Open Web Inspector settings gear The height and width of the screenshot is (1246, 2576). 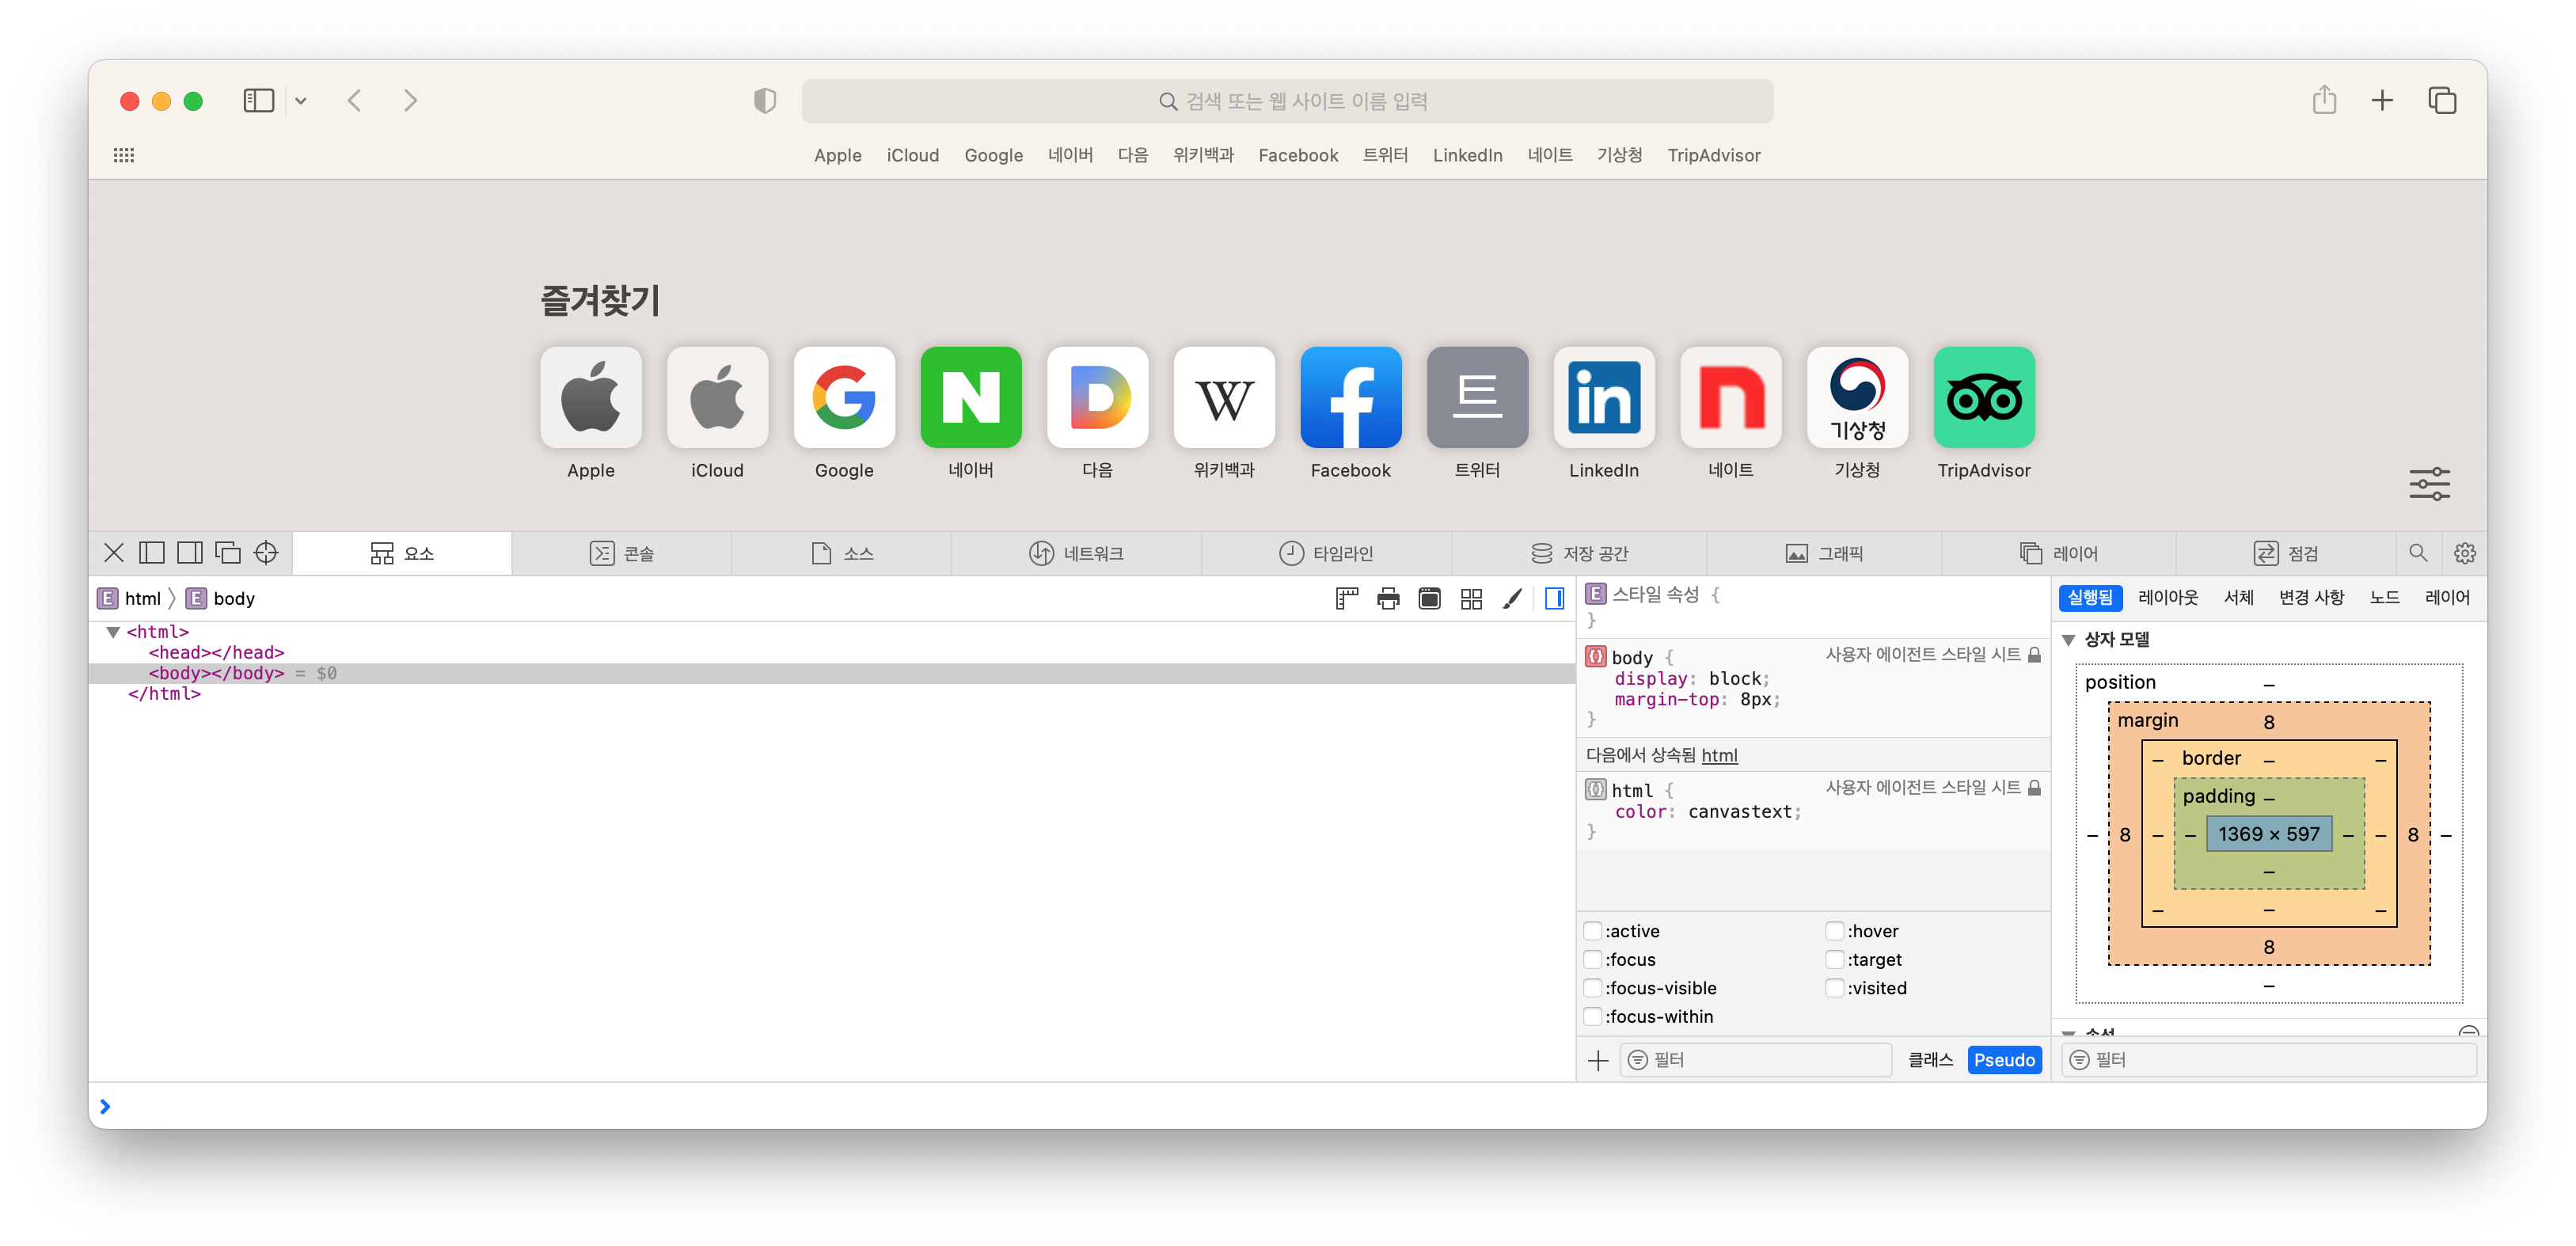coord(2464,553)
